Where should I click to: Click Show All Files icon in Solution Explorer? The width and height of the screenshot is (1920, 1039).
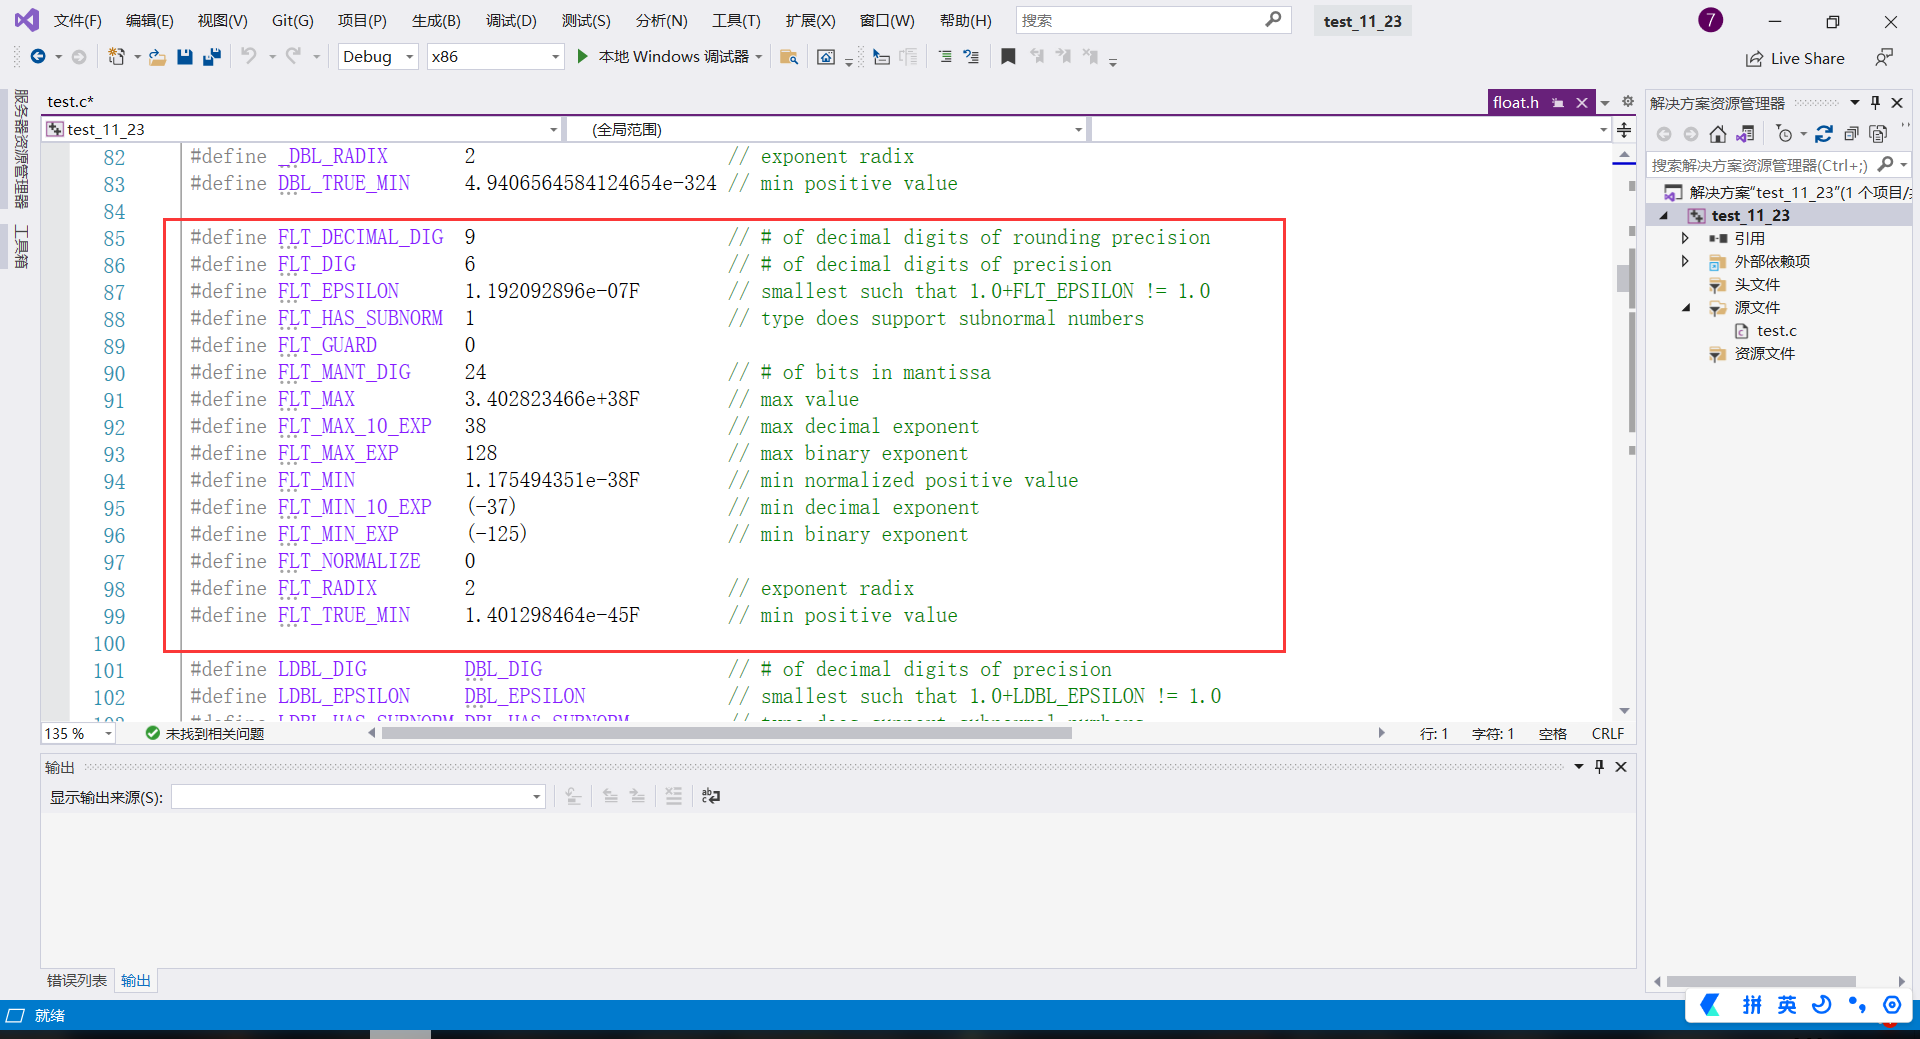(x=1879, y=134)
